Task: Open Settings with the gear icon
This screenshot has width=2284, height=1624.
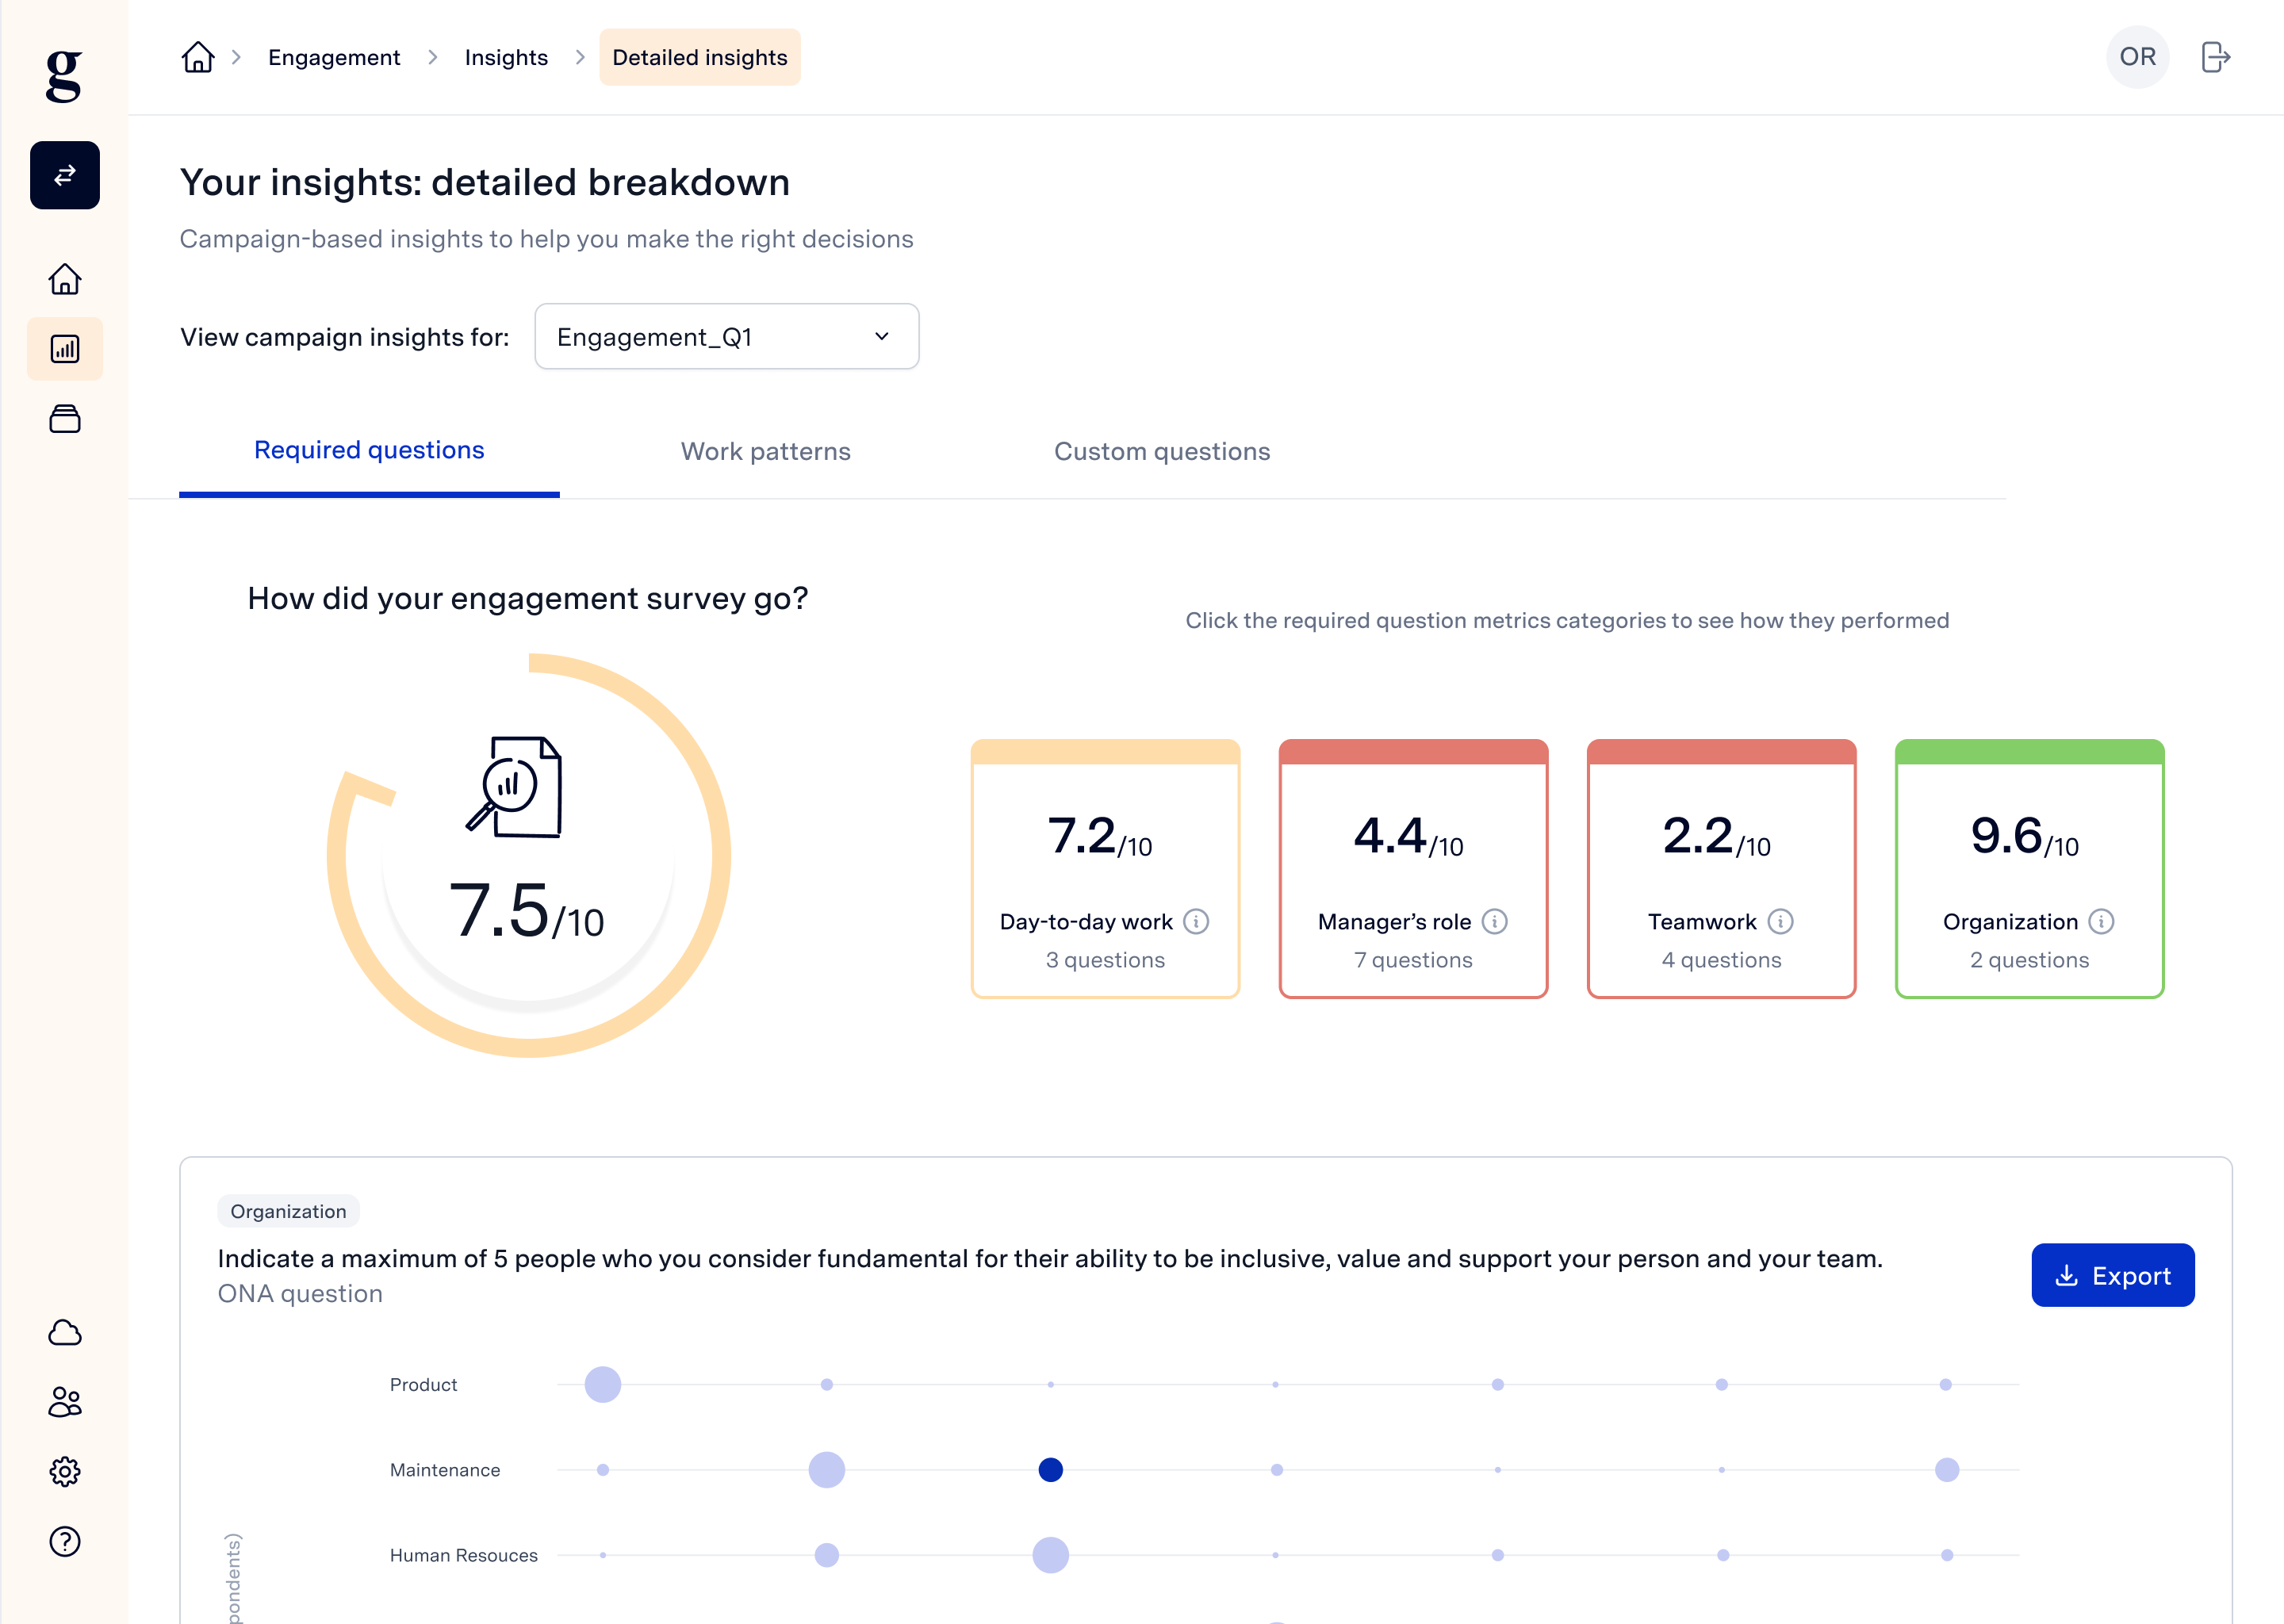Action: [64, 1471]
